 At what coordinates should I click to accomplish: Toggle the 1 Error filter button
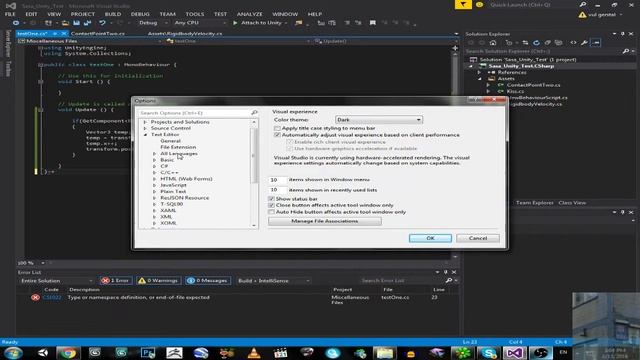(116, 280)
